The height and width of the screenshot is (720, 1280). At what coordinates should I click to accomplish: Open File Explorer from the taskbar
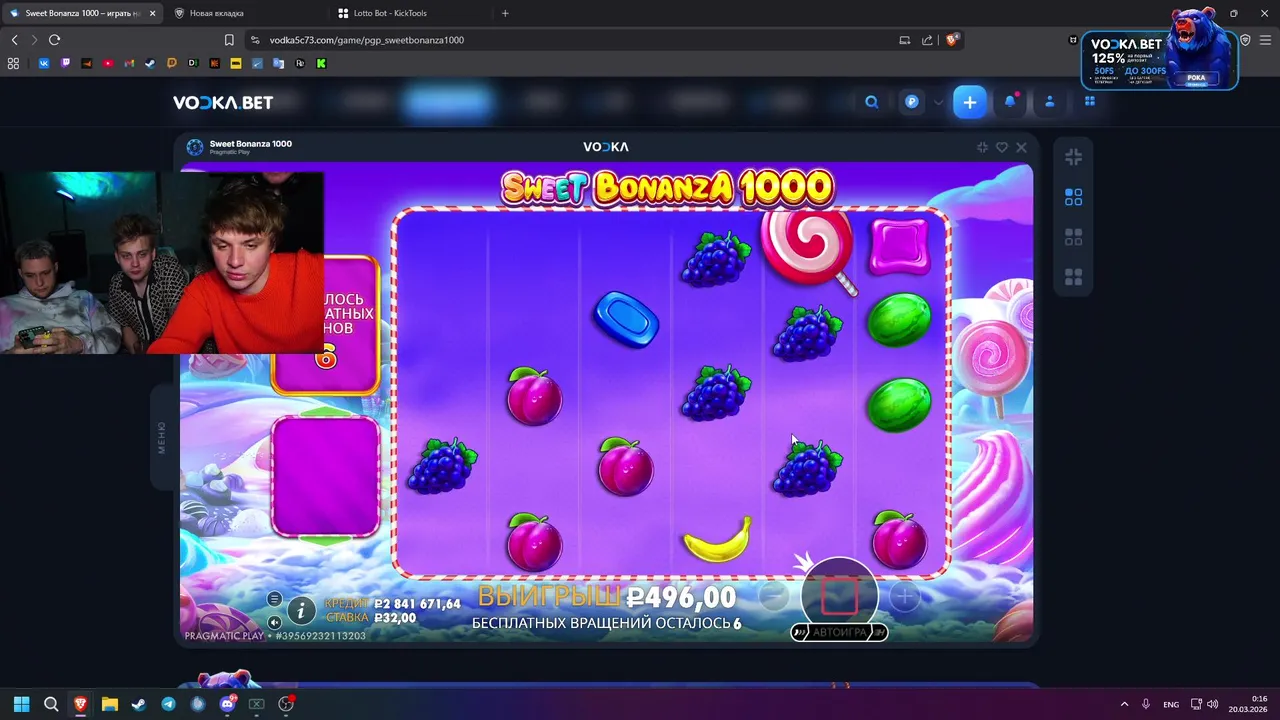[109, 704]
